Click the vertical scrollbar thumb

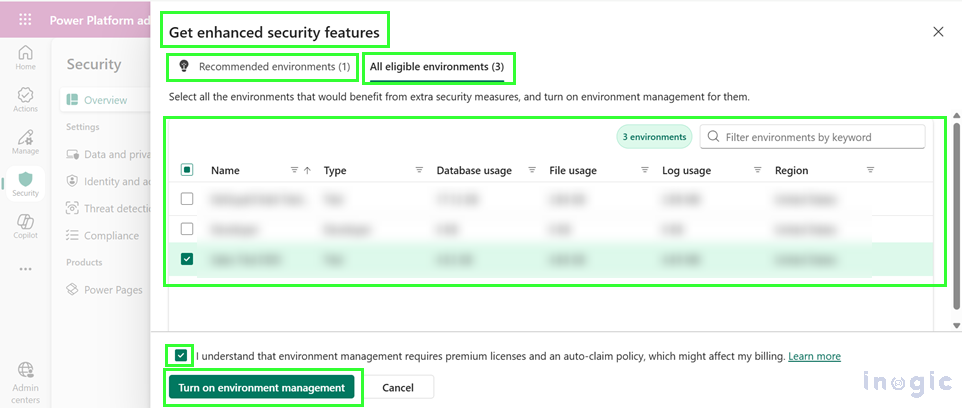956,215
